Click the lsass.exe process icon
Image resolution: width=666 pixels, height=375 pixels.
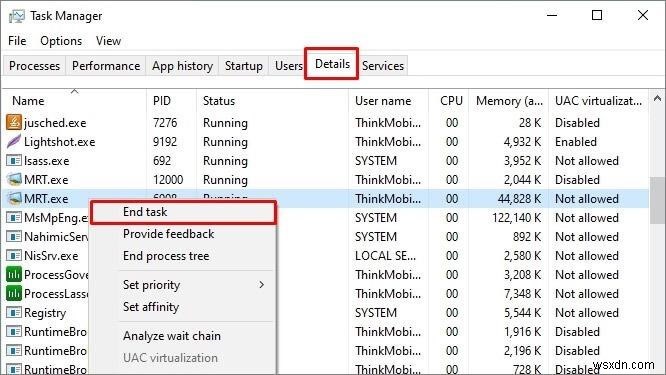(x=14, y=161)
